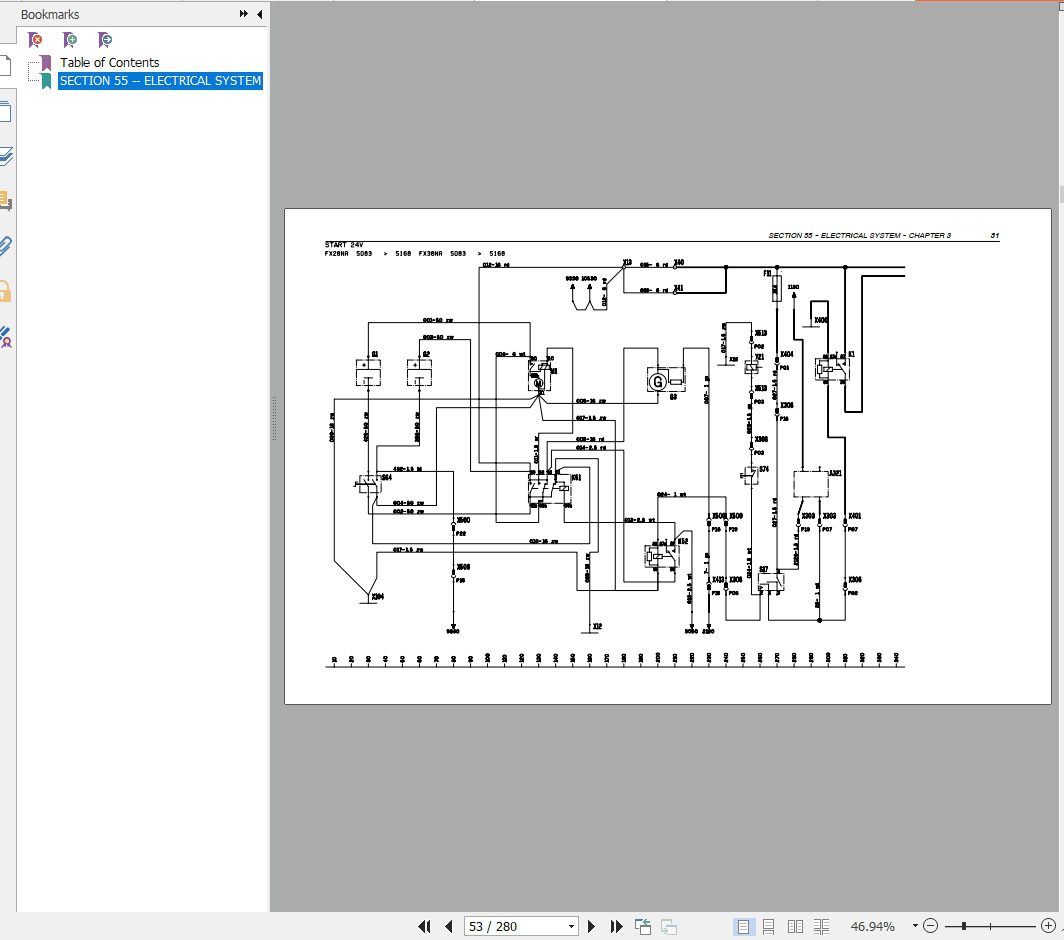1064x940 pixels.
Task: Toggle two-page facing layout
Action: (x=795, y=927)
